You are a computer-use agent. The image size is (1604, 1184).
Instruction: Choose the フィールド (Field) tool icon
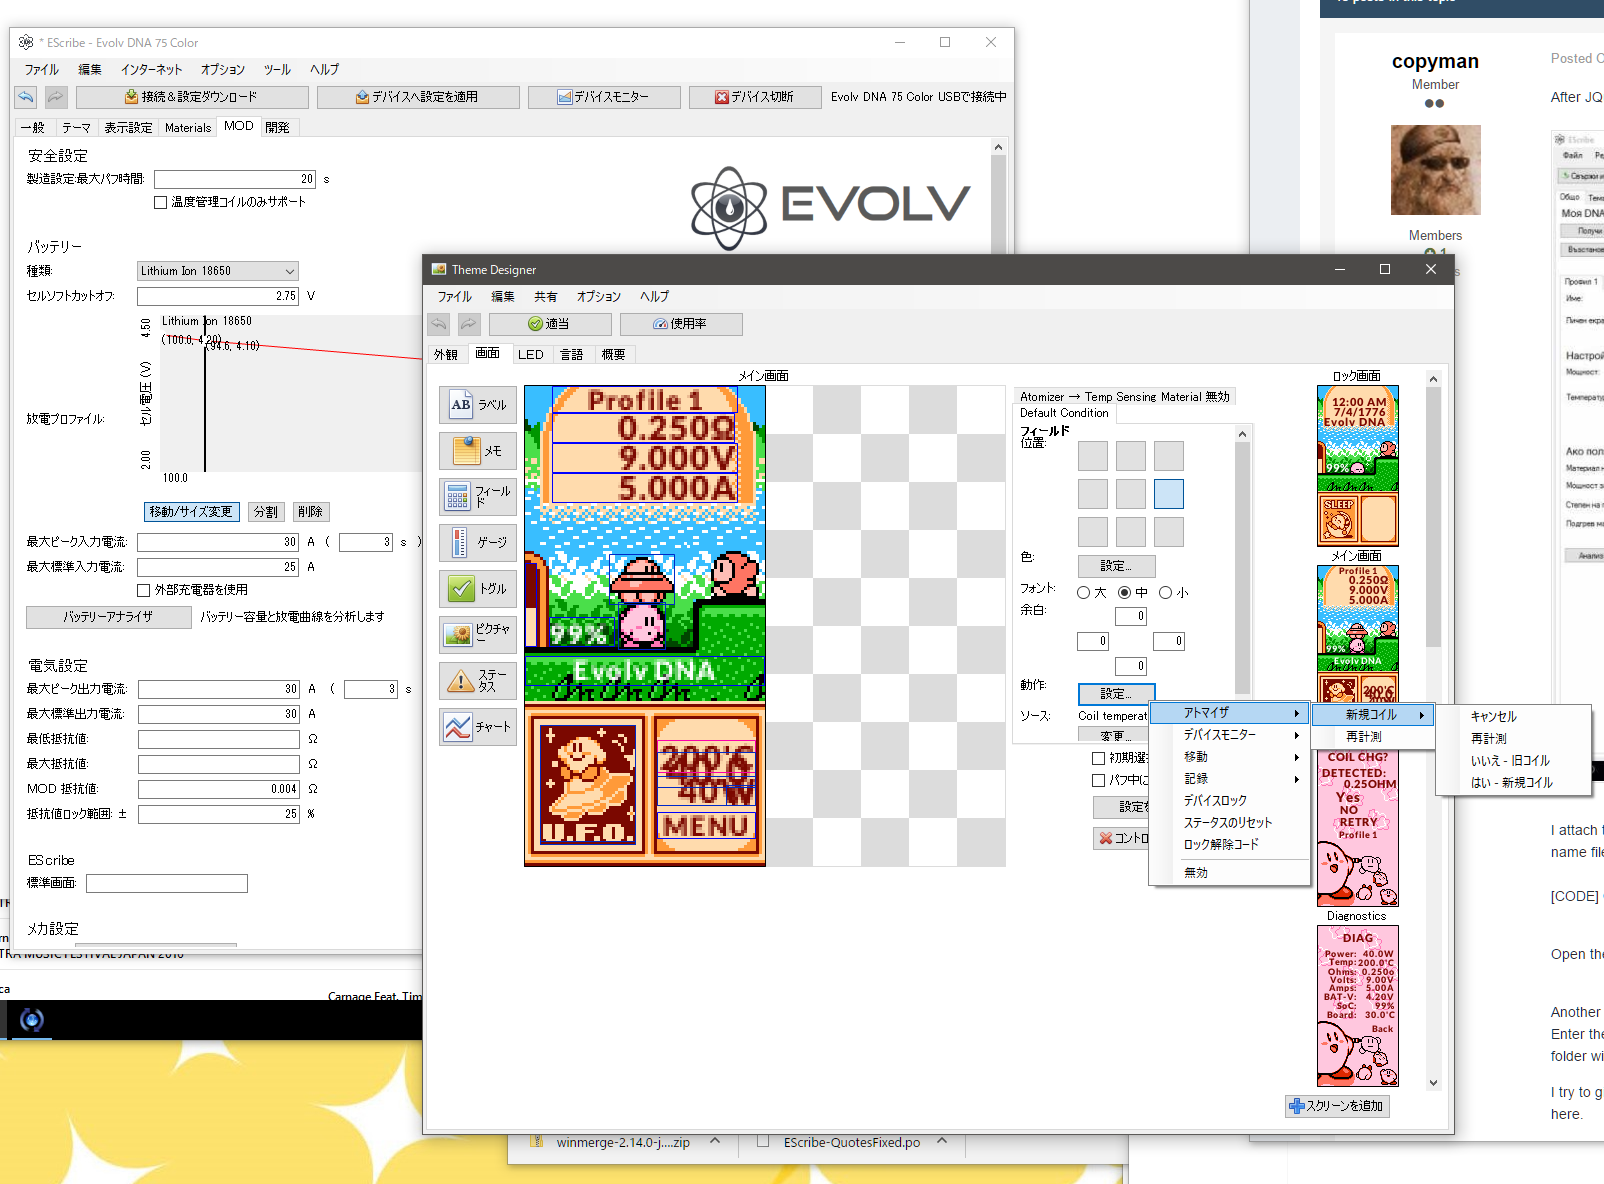click(x=477, y=497)
